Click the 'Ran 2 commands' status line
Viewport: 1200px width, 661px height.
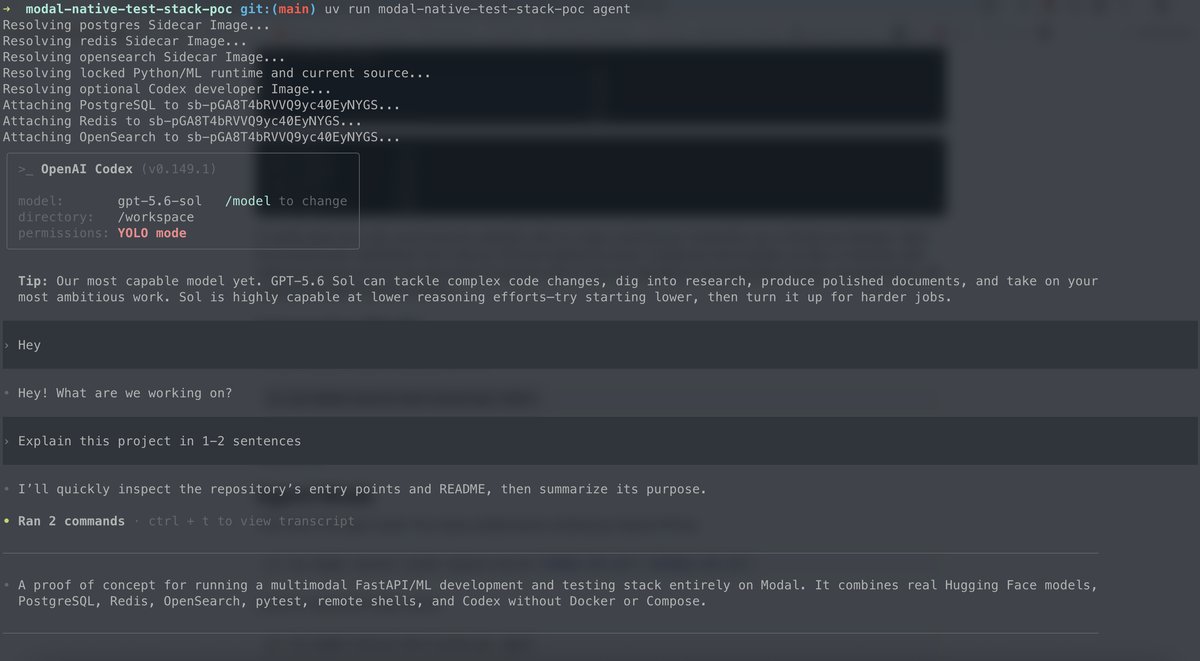[x=71, y=521]
